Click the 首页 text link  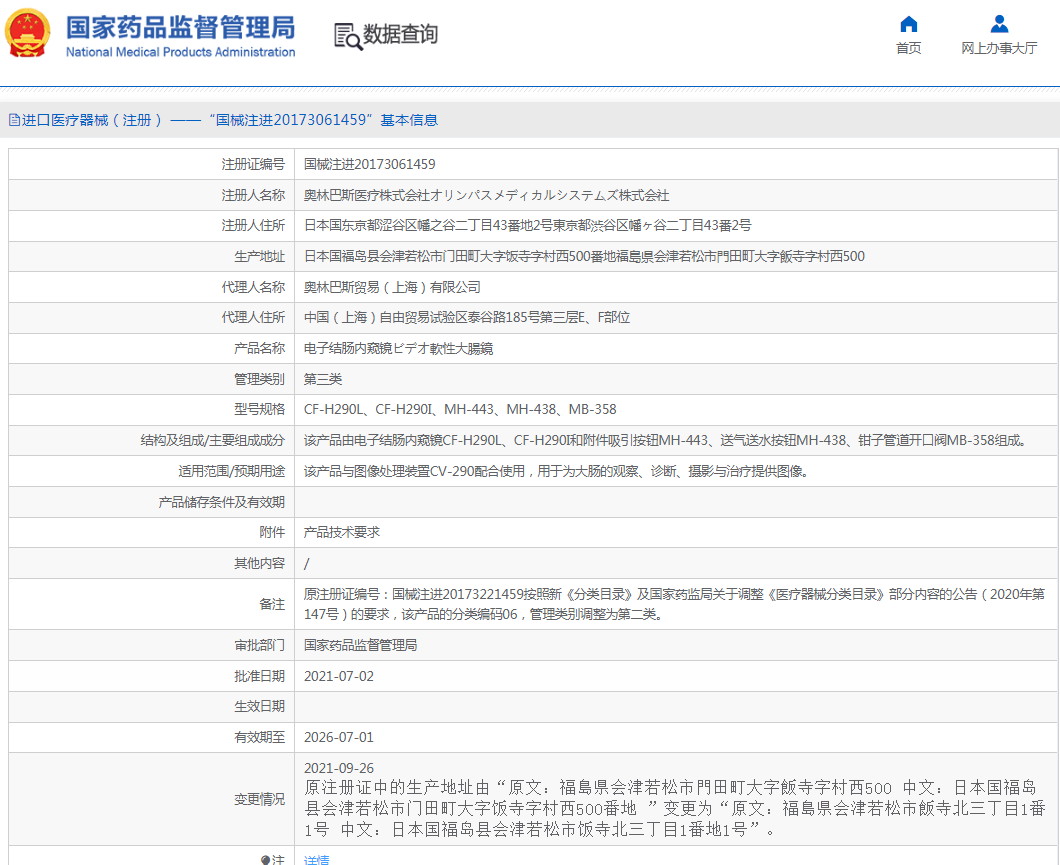pyautogui.click(x=909, y=48)
